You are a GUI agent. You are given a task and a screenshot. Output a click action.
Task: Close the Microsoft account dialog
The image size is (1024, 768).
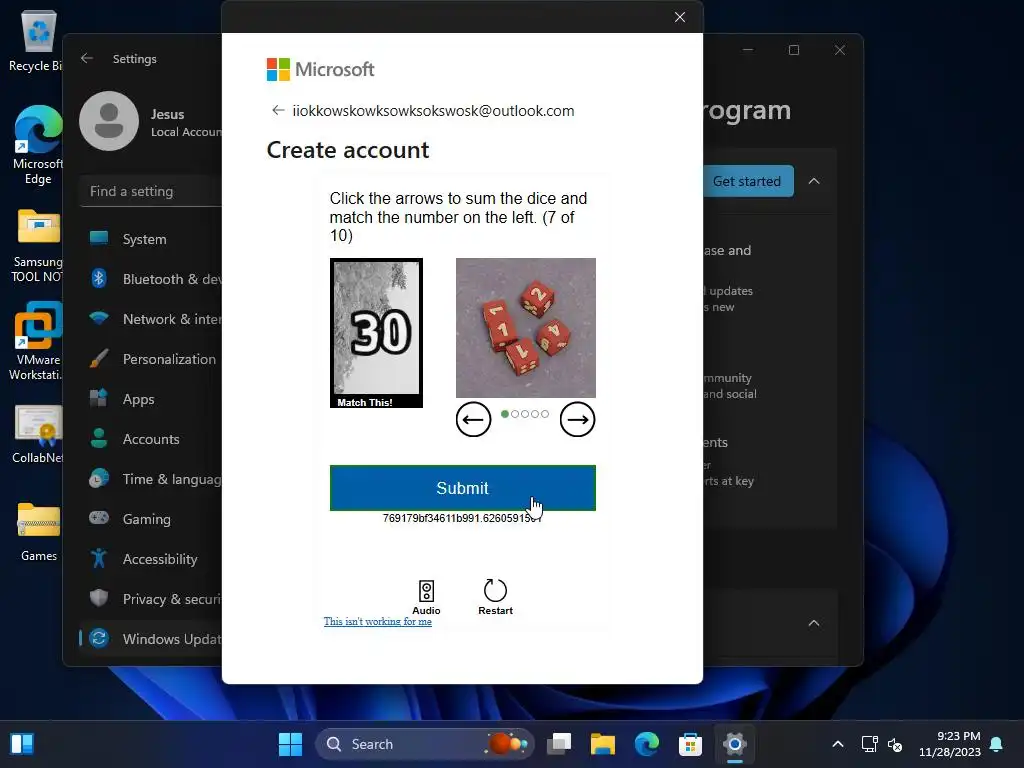(680, 17)
